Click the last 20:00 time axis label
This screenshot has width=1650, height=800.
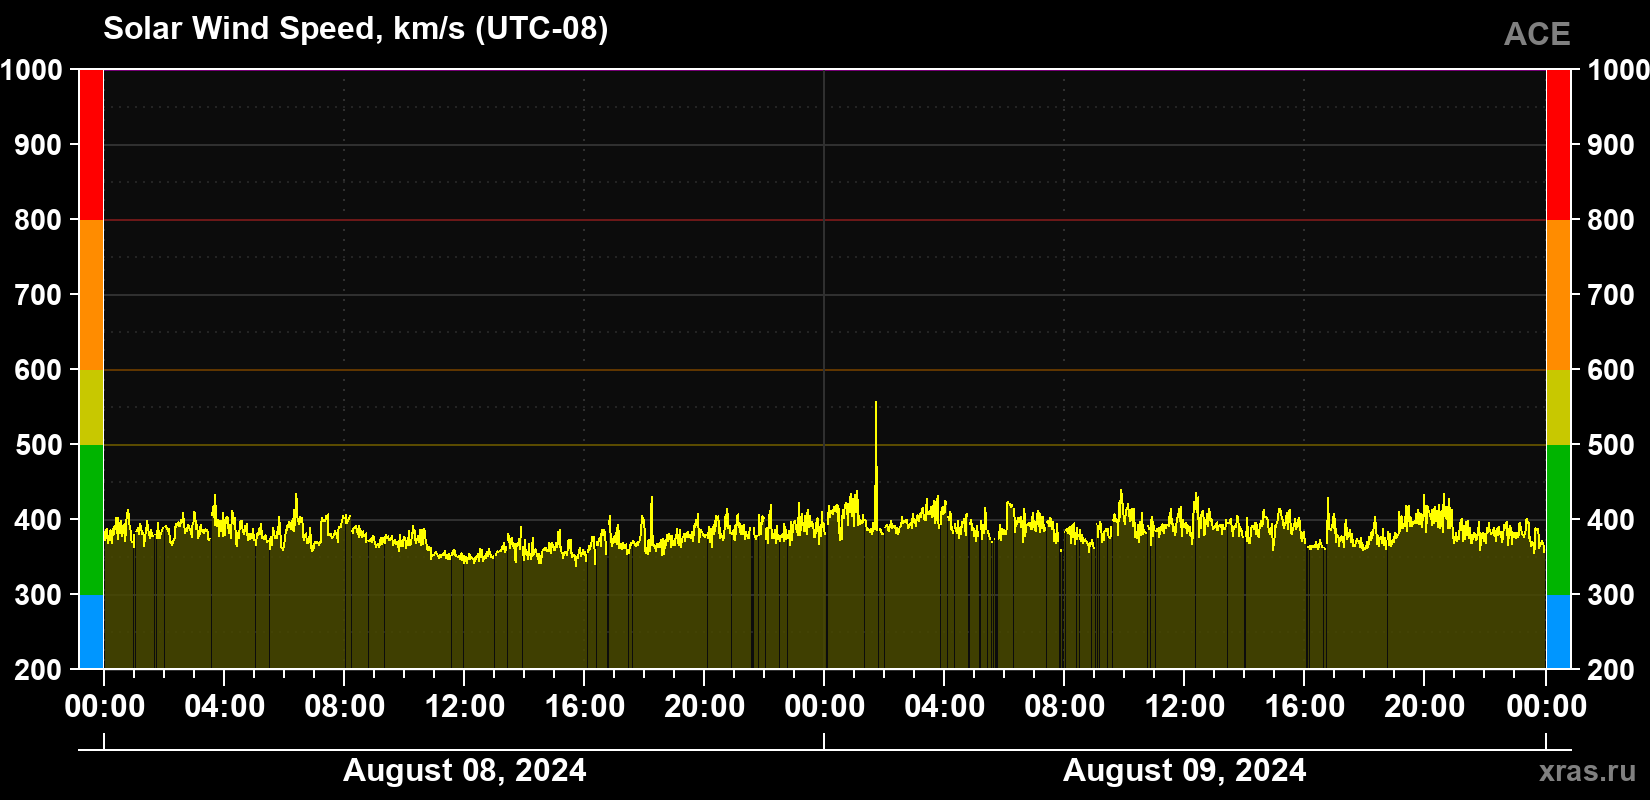1424,707
